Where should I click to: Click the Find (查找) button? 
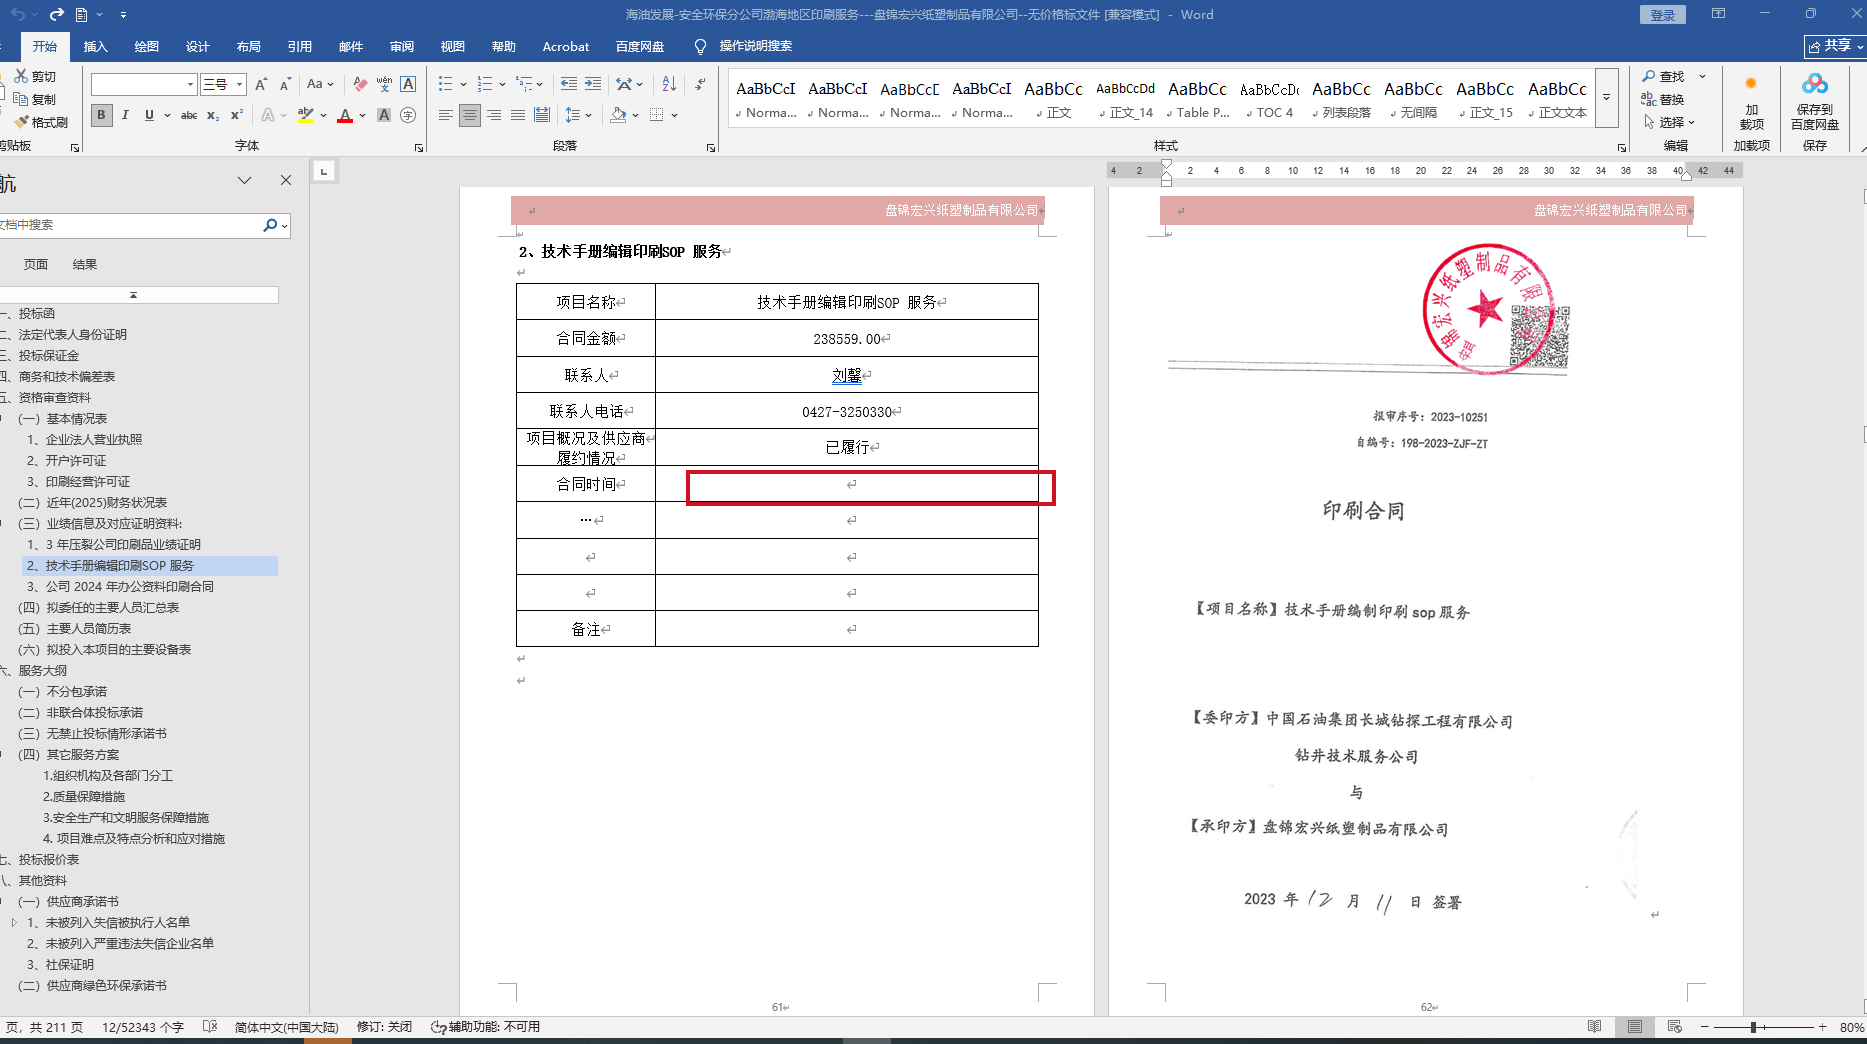click(1663, 76)
